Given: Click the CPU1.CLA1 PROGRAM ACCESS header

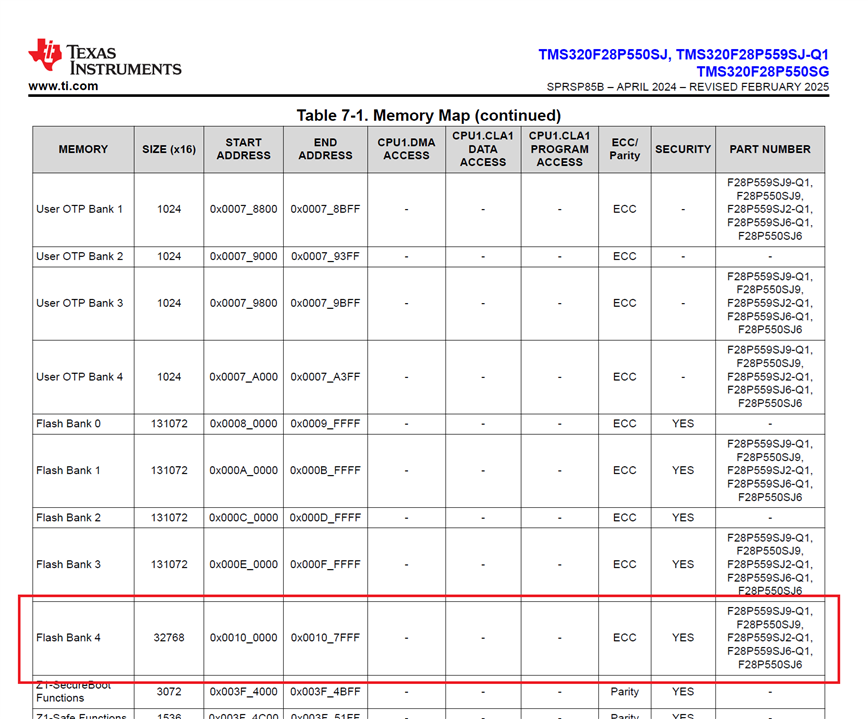Looking at the screenshot, I should point(559,149).
